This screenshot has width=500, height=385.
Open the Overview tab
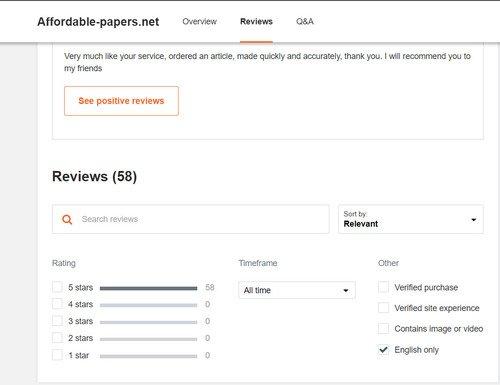[x=199, y=22]
